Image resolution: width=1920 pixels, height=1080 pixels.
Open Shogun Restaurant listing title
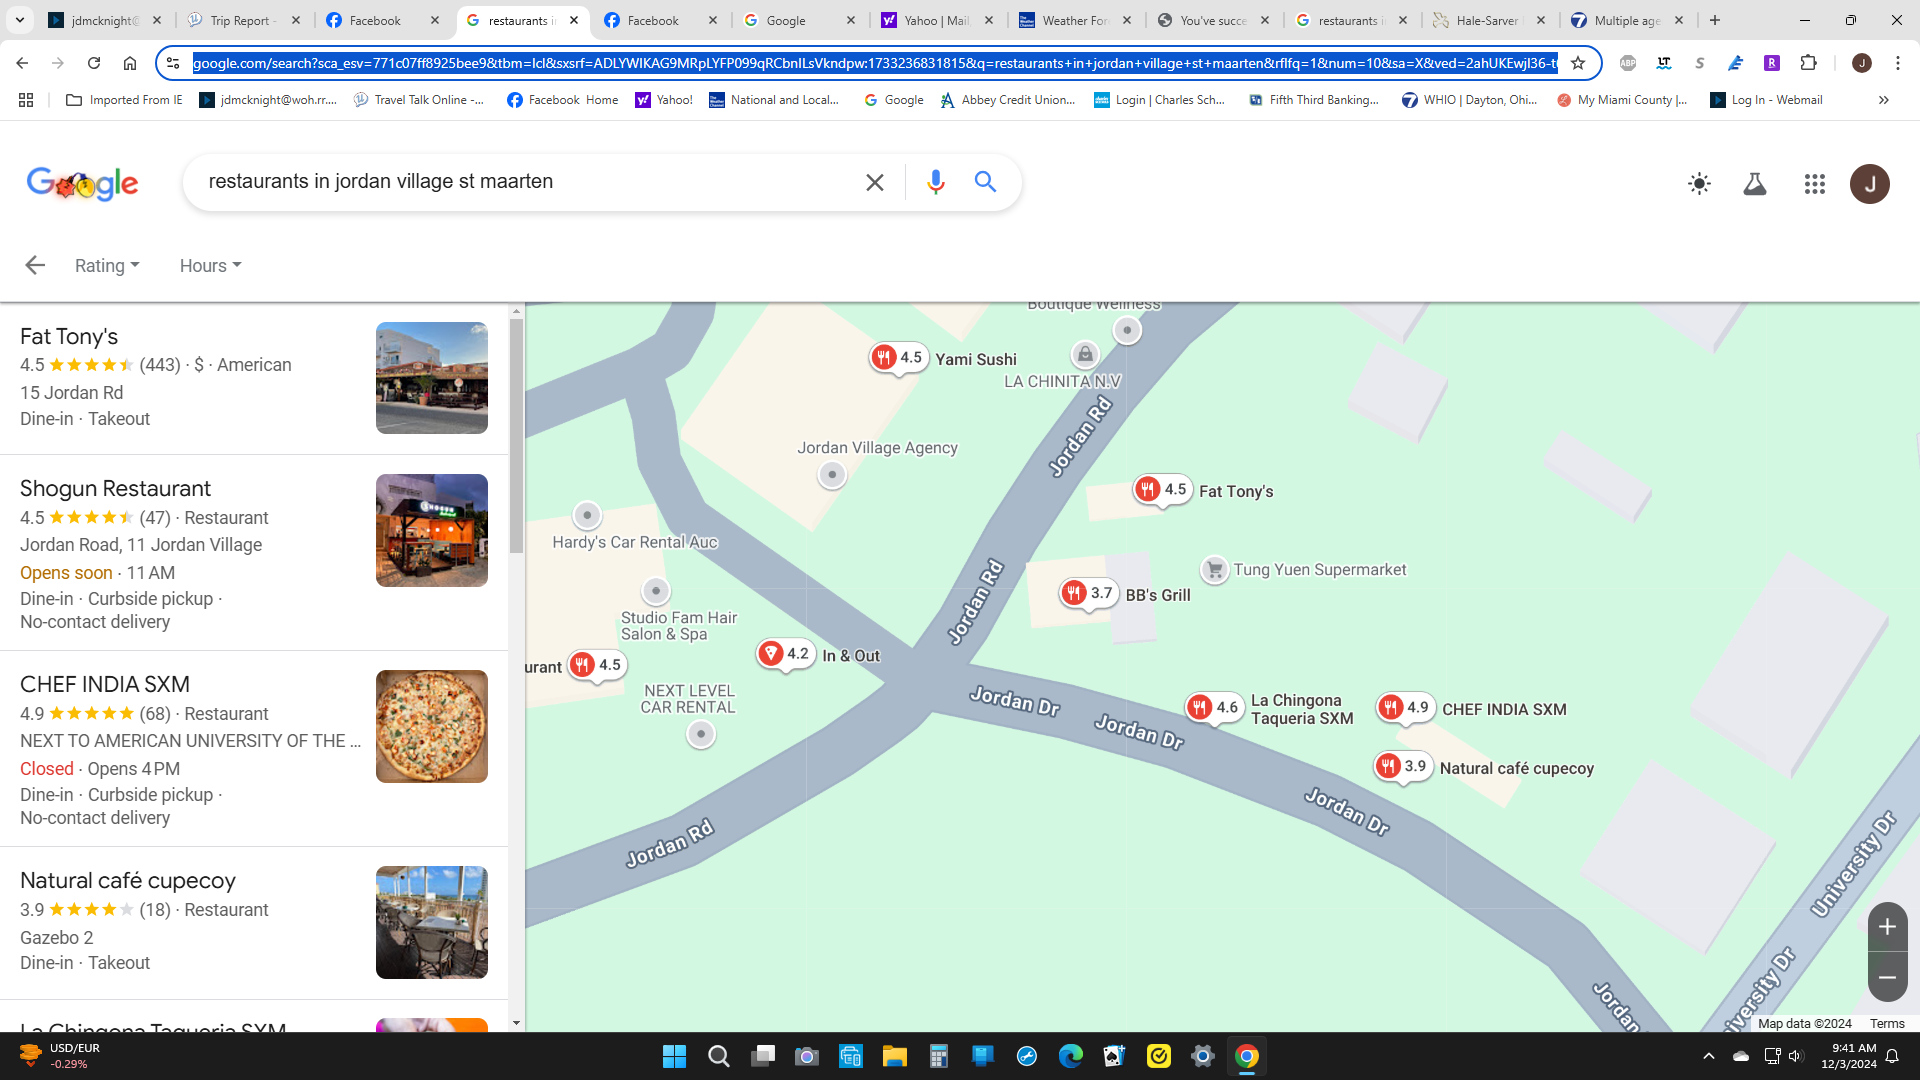(115, 488)
